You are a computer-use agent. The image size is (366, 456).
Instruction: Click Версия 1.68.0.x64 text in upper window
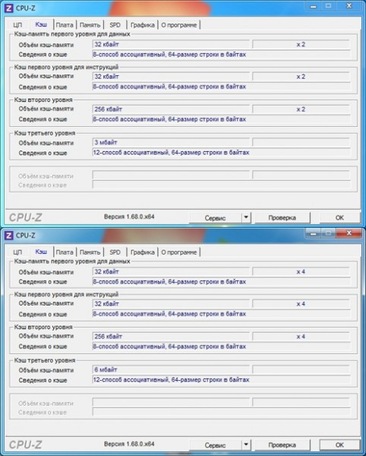129,217
